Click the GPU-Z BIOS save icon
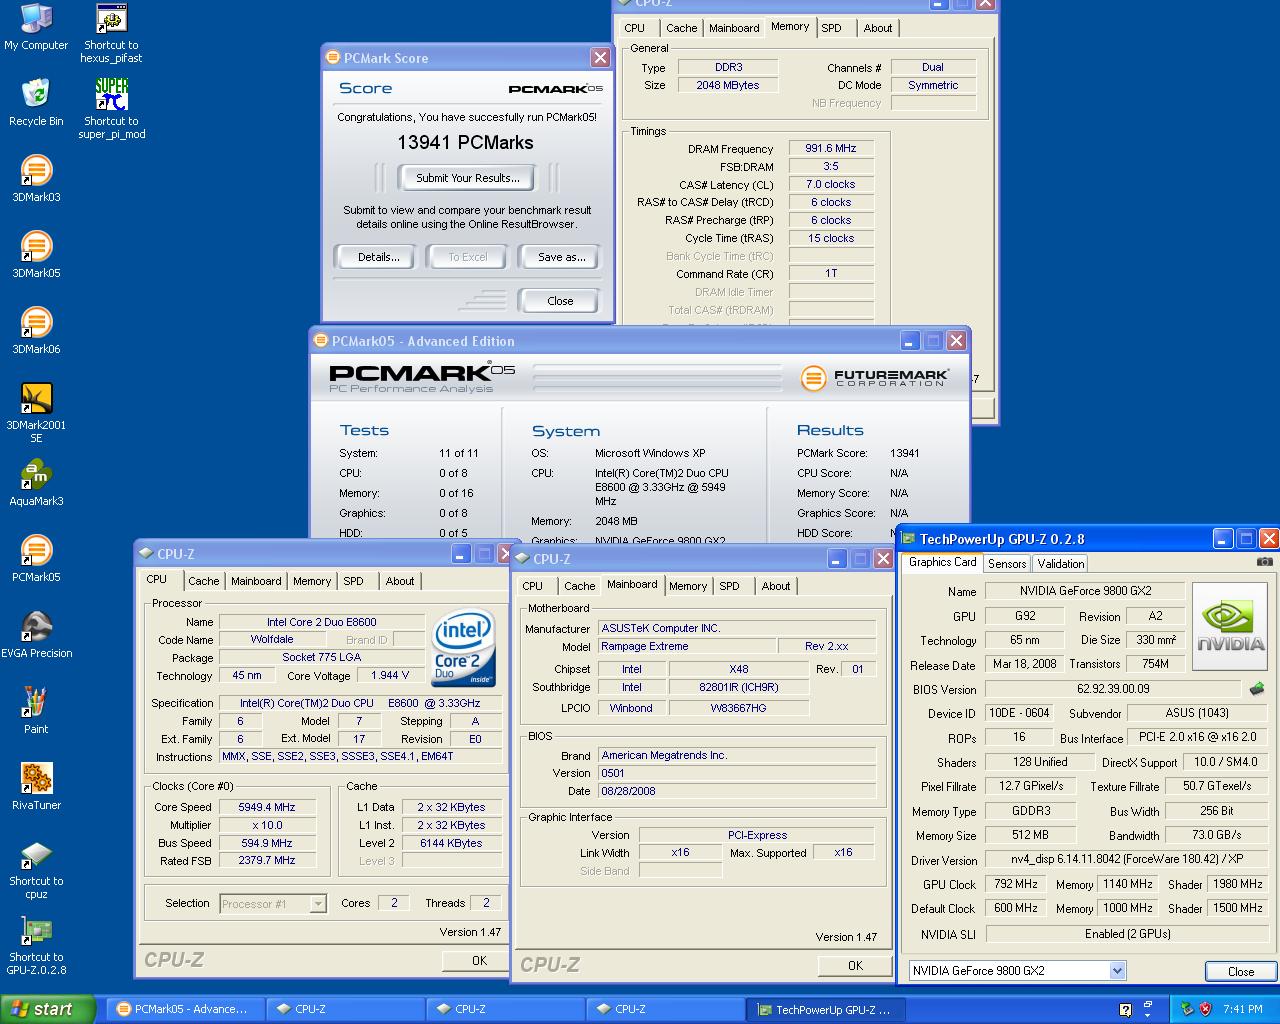1280x1024 pixels. (x=1257, y=688)
